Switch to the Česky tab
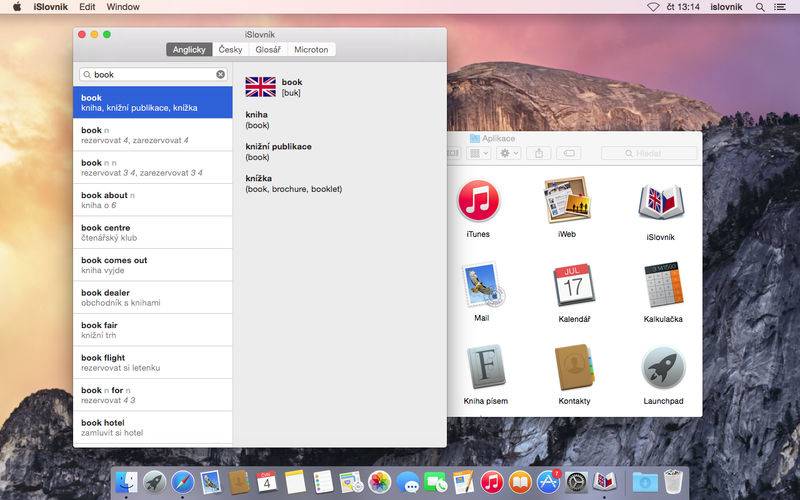The height and width of the screenshot is (500, 800). [231, 49]
